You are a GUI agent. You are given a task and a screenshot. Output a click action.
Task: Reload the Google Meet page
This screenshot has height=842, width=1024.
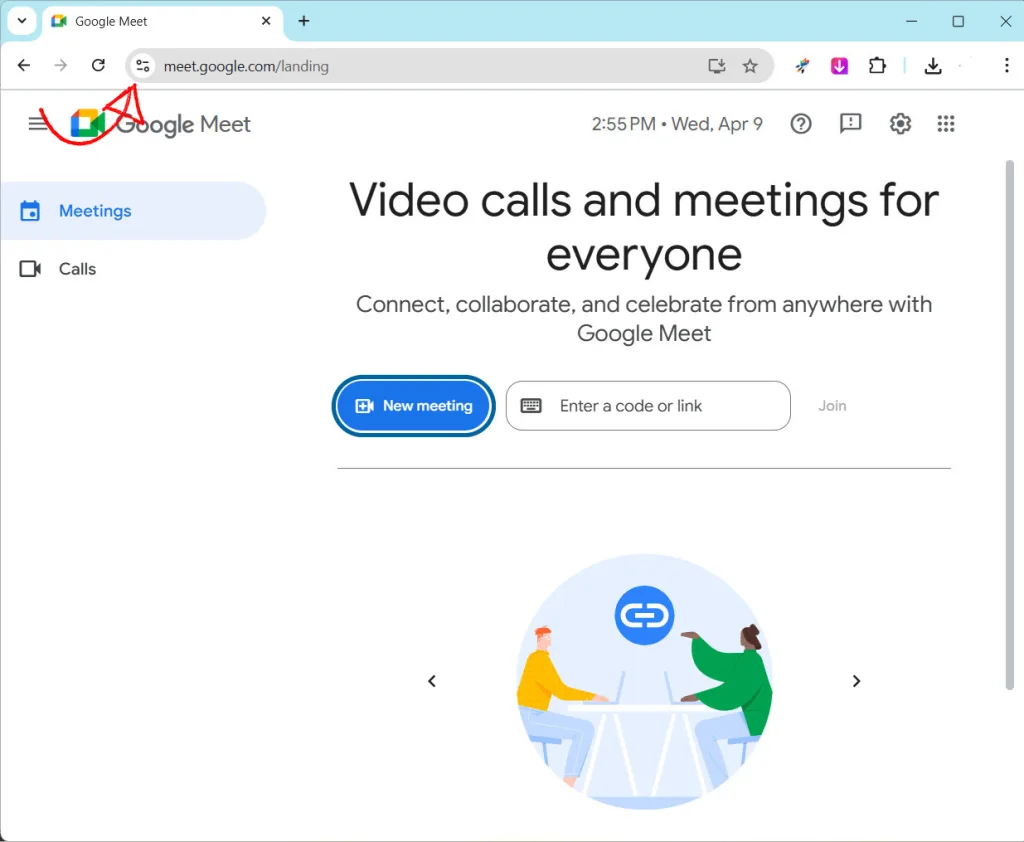(98, 65)
